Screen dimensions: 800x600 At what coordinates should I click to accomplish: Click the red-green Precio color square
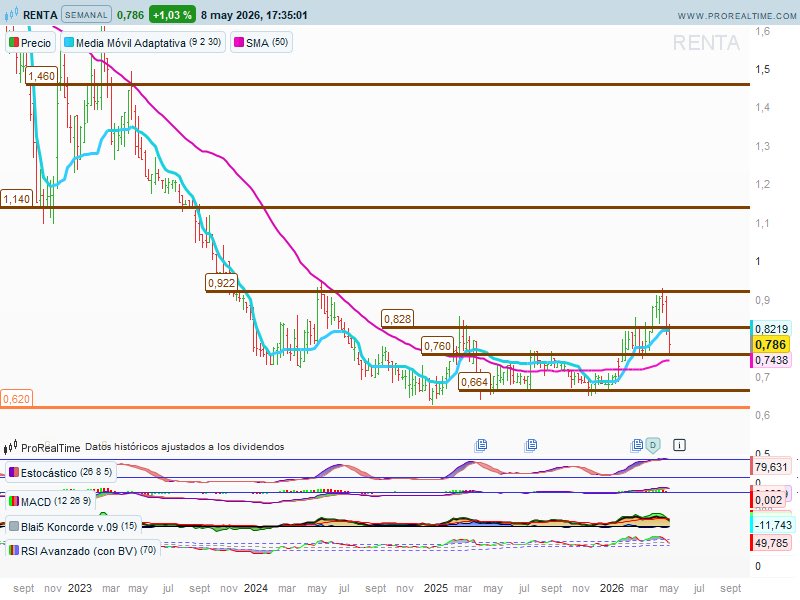click(14, 42)
